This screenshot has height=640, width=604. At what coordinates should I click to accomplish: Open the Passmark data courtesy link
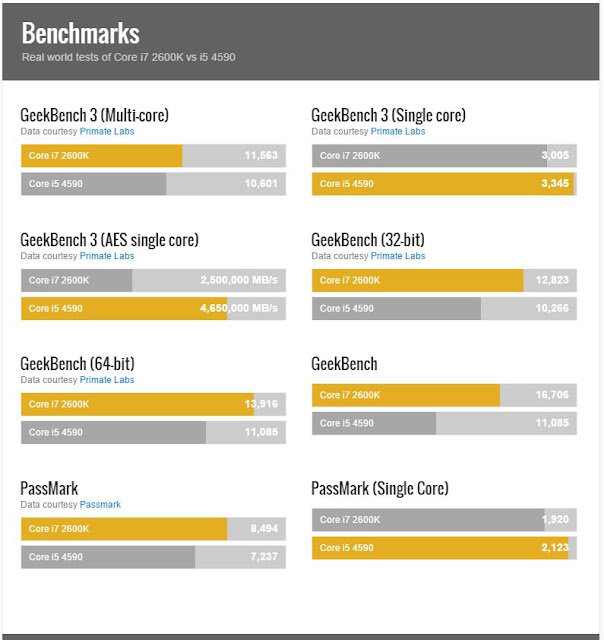100,504
